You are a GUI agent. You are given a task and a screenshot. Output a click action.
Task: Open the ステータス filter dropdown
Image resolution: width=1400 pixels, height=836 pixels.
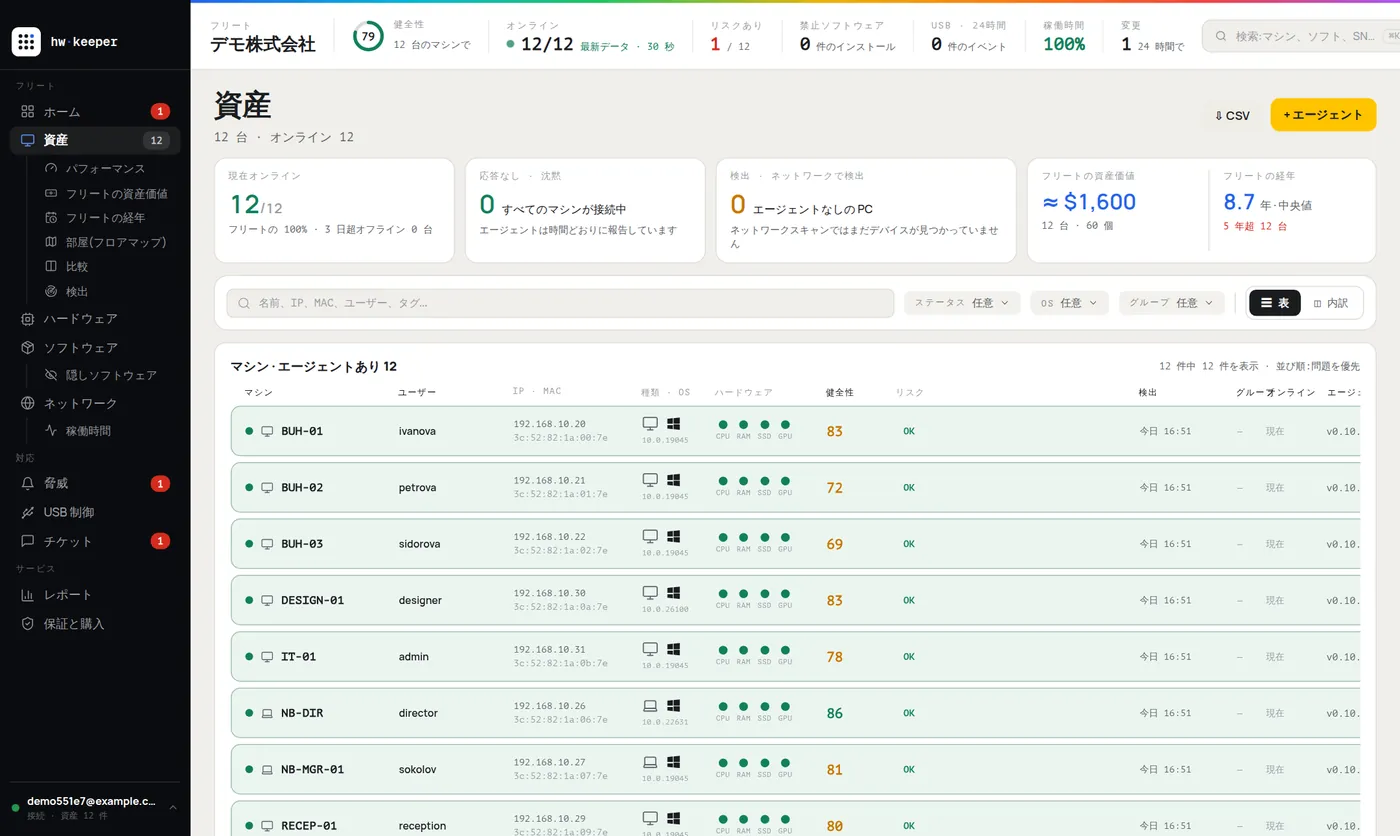pyautogui.click(x=963, y=303)
